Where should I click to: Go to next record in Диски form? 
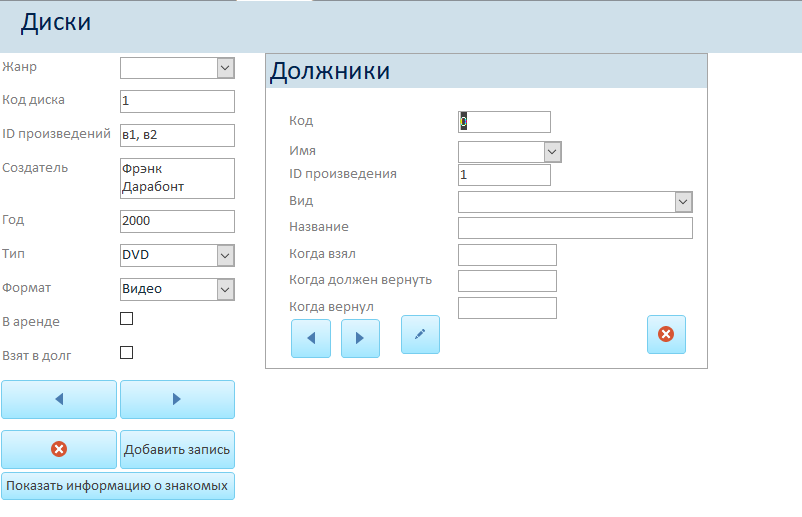177,399
